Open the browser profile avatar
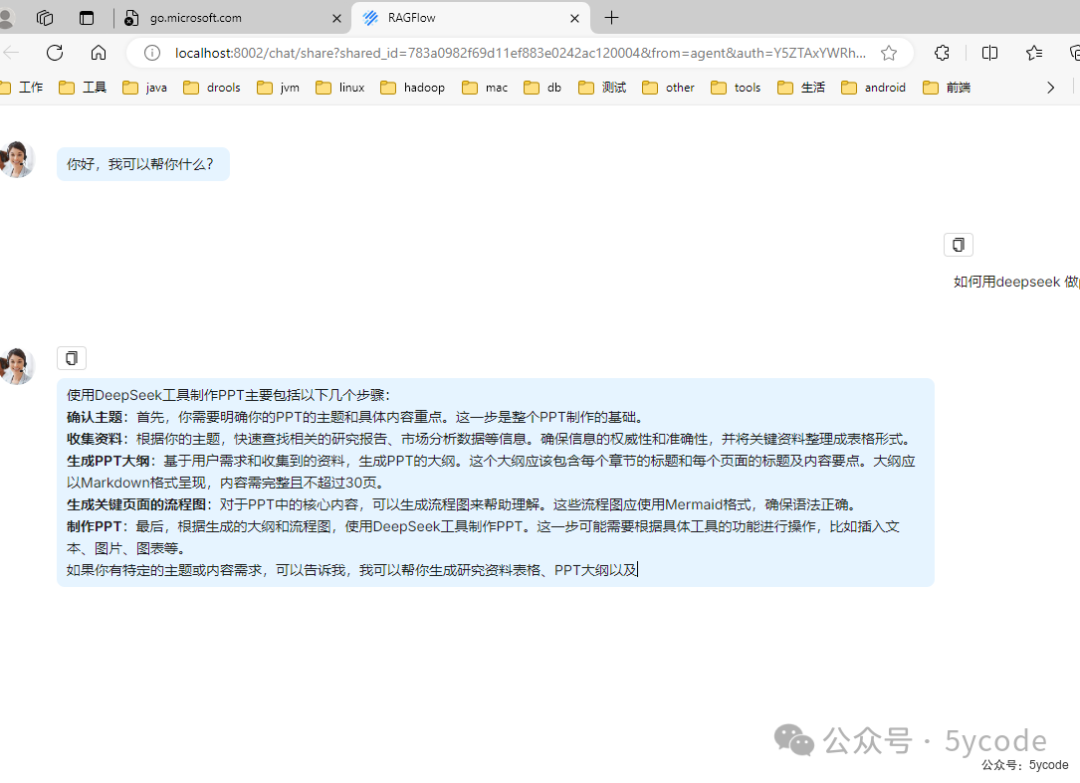The height and width of the screenshot is (783, 1080). (x=6, y=18)
